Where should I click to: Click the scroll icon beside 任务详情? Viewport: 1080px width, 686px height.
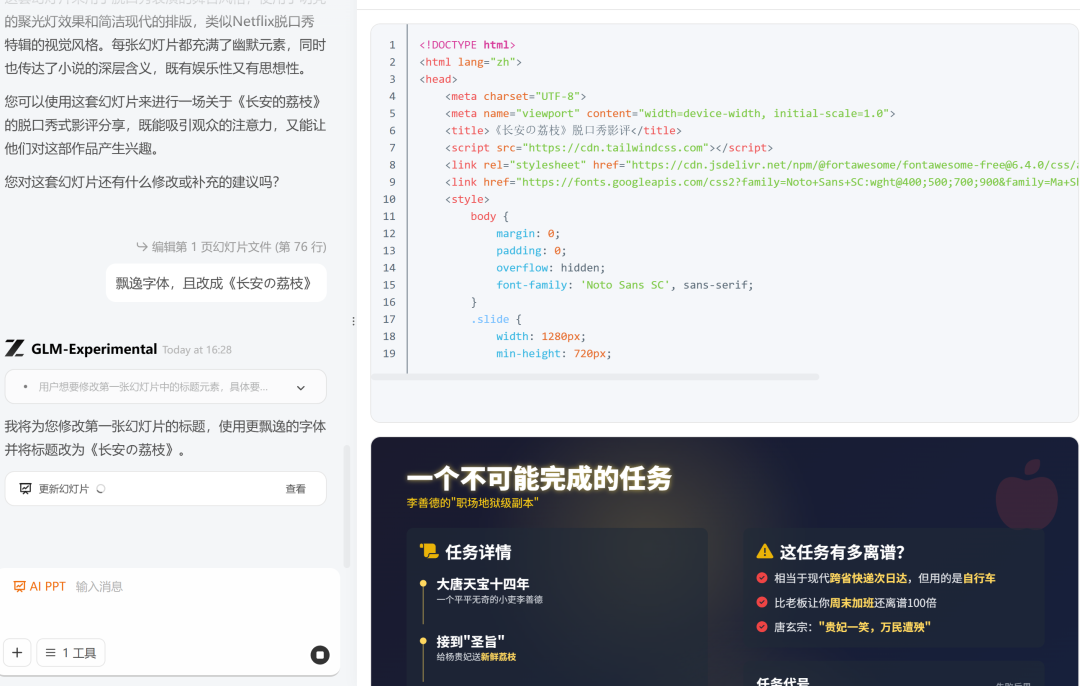click(427, 551)
